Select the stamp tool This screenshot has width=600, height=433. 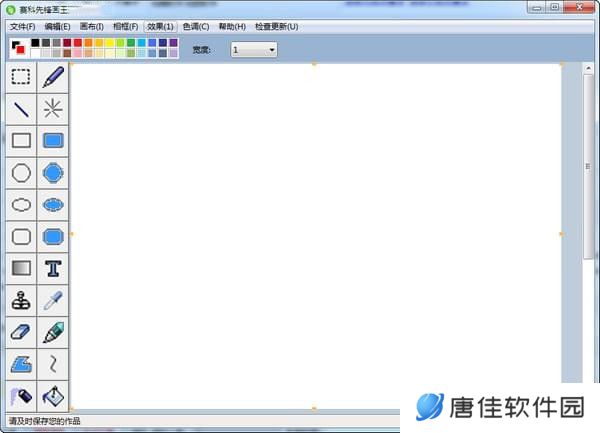point(21,301)
